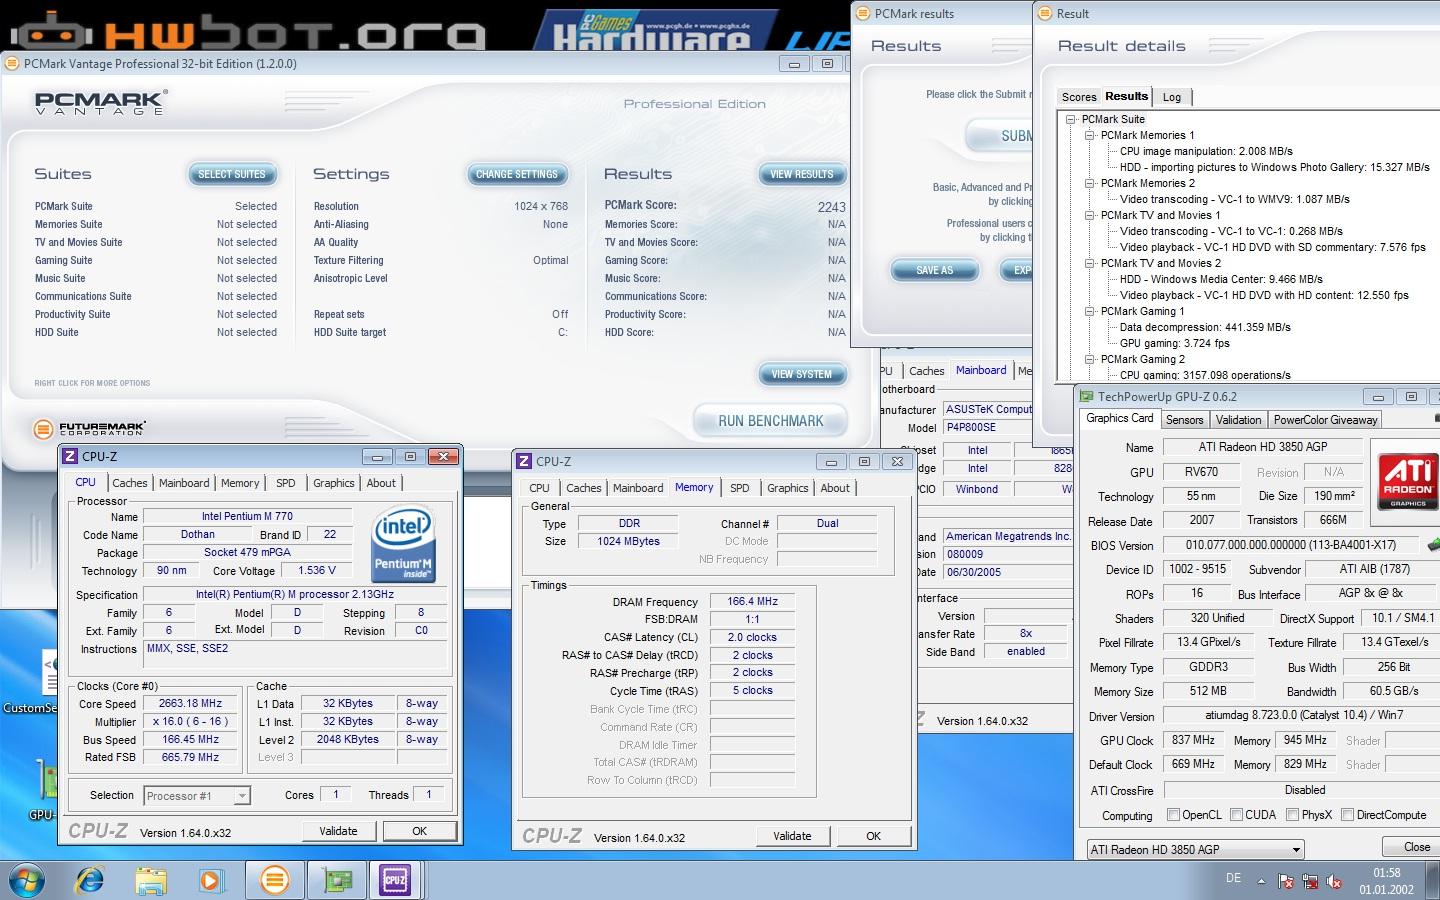
Task: Click the DRAM Frequency 166.4 MHz field
Action: [752, 601]
